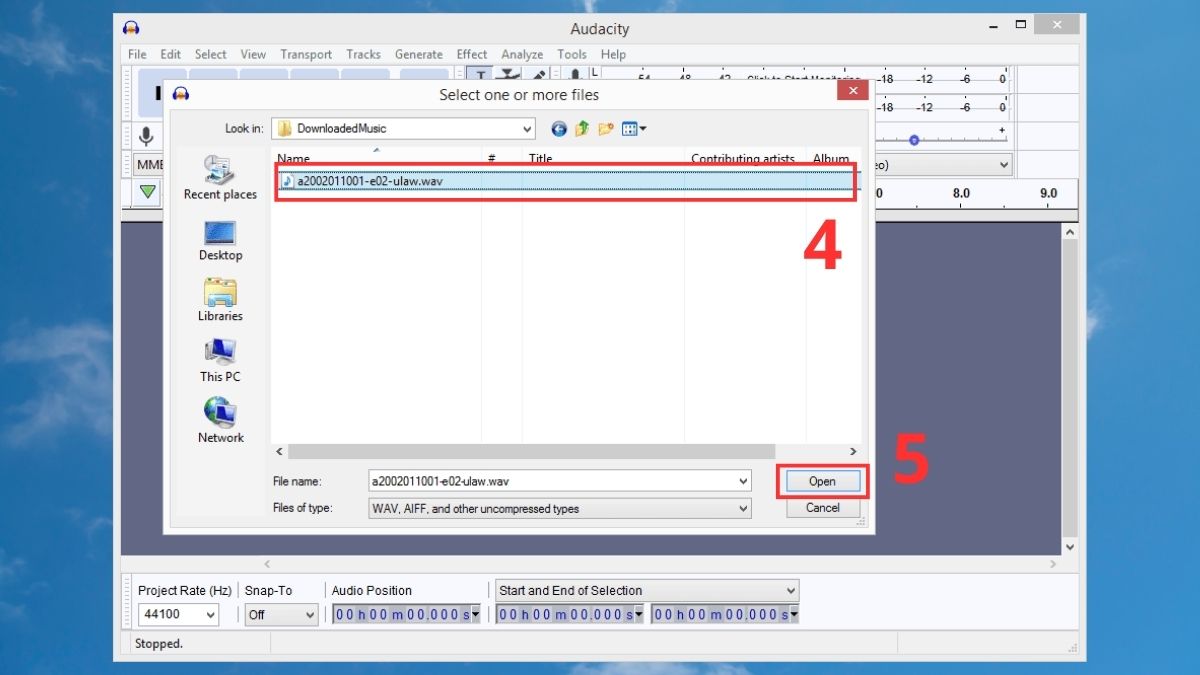Open the View Menu icon dropdown
Image resolution: width=1200 pixels, height=675 pixels.
click(x=634, y=129)
